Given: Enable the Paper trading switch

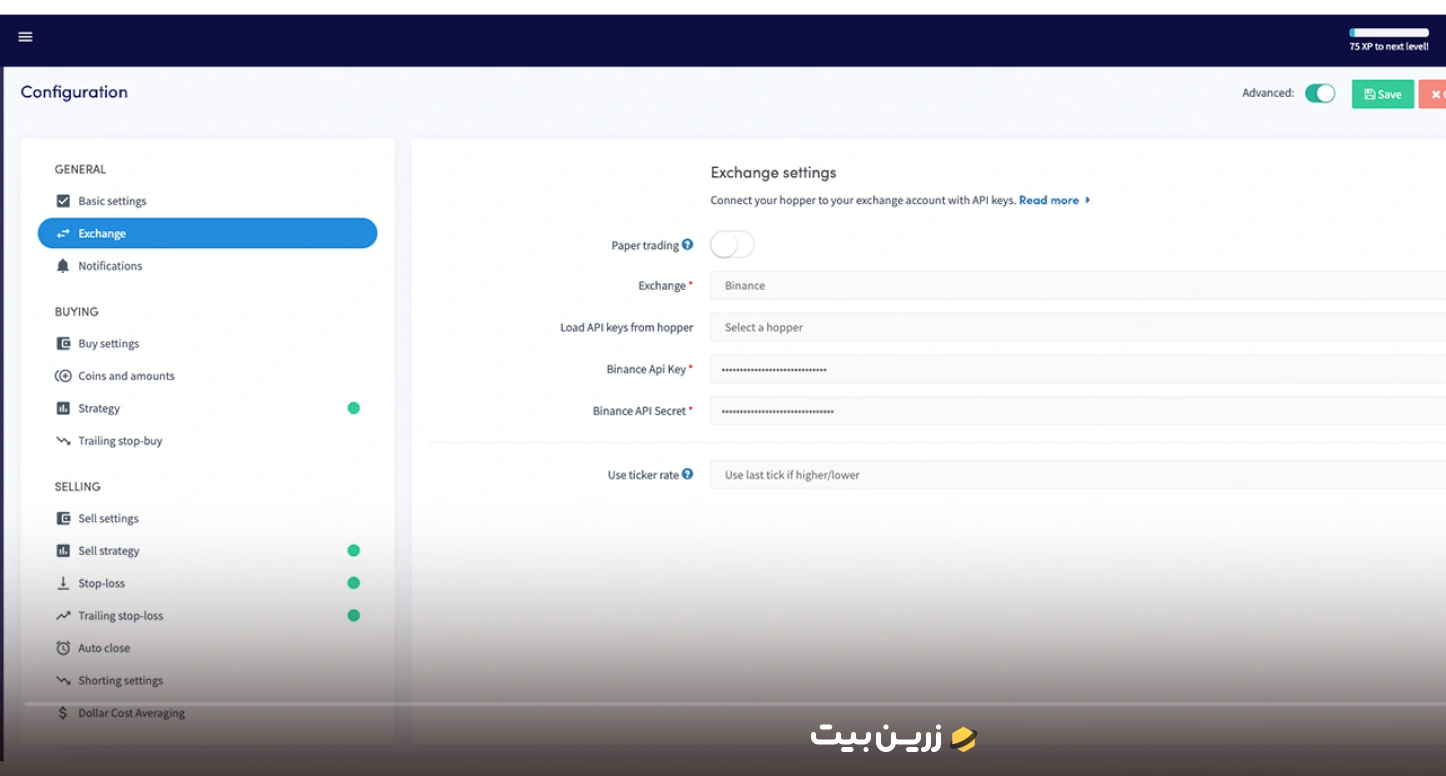Looking at the screenshot, I should point(732,245).
